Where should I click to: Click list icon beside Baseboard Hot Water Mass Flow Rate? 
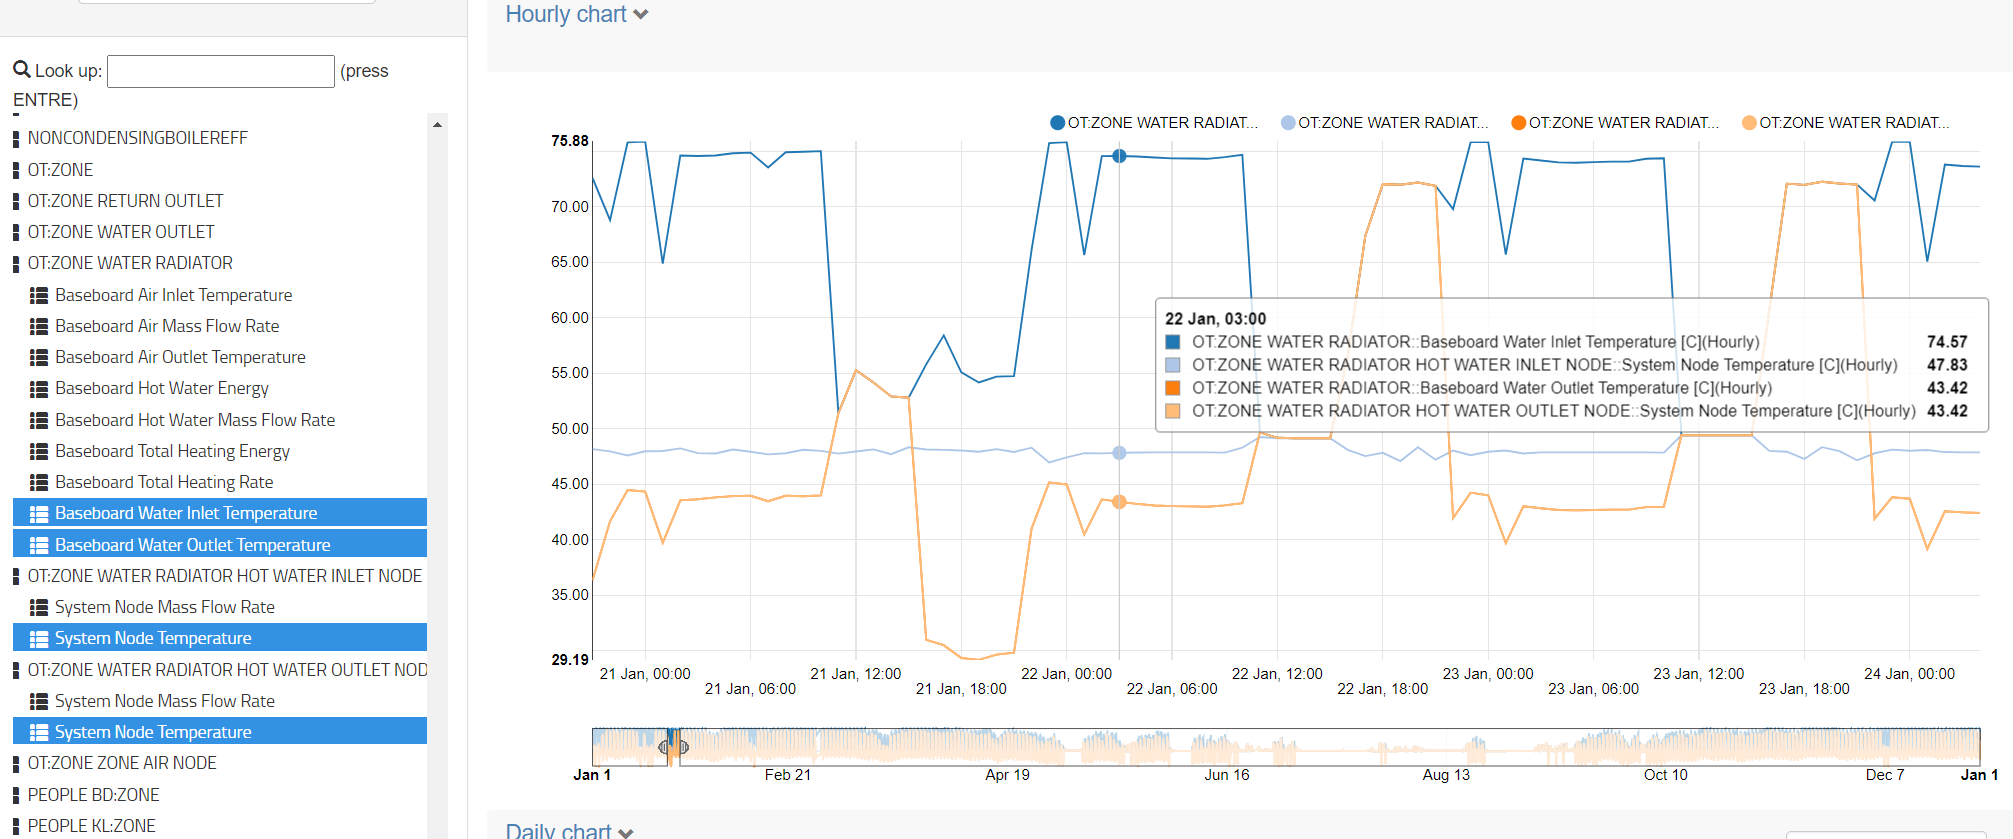click(39, 420)
